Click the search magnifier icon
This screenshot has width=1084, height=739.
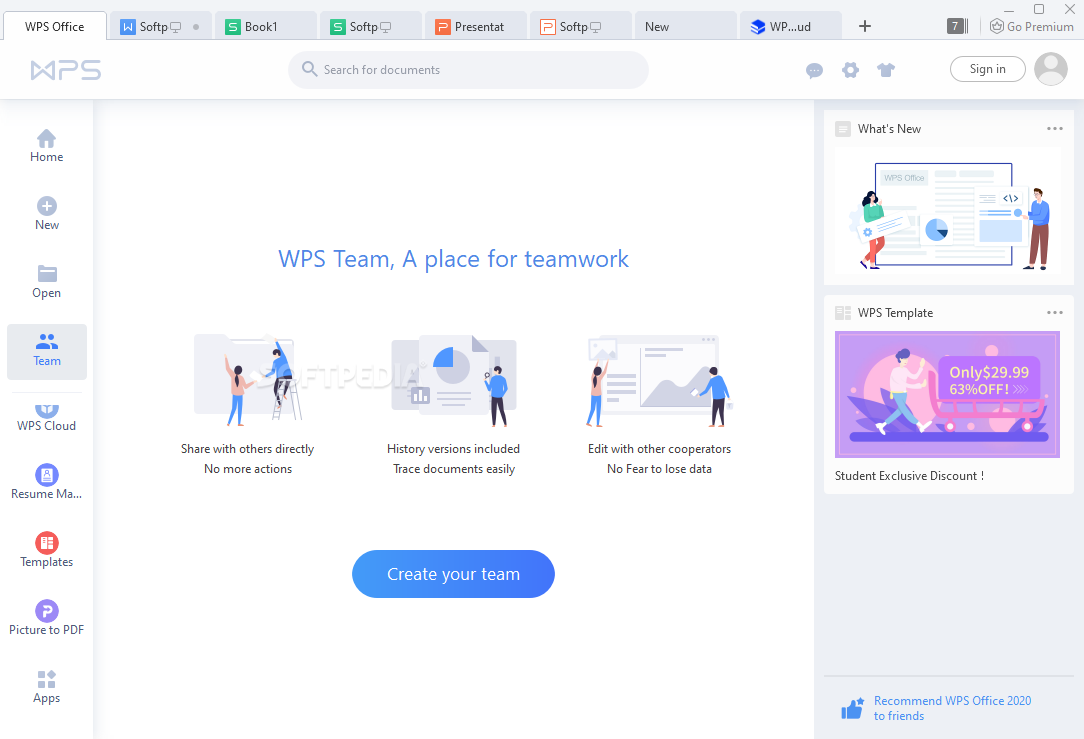tap(310, 69)
